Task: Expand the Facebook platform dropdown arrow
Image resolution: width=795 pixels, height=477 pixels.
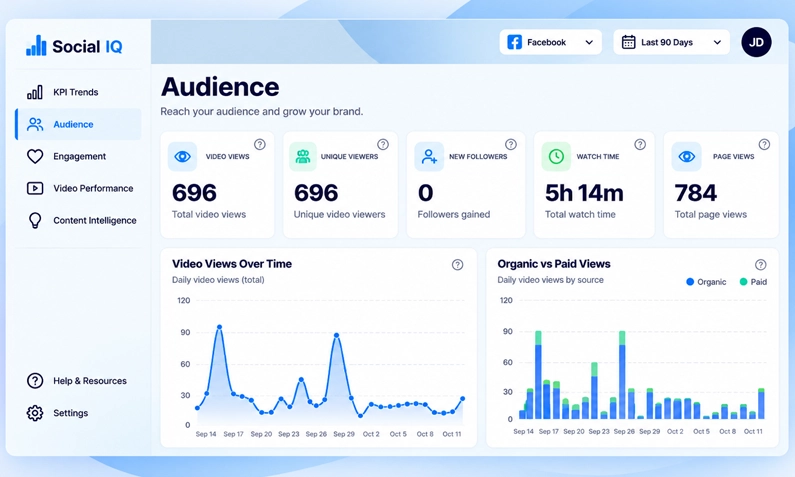Action: [x=589, y=43]
